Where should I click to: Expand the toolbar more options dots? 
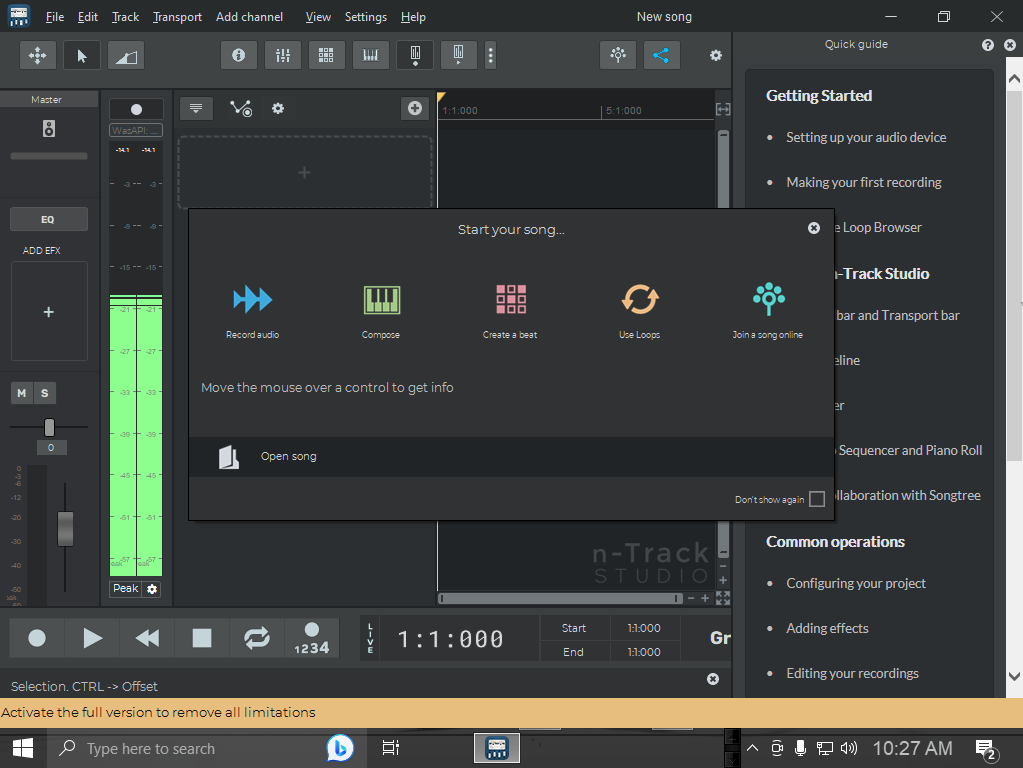pyautogui.click(x=491, y=55)
